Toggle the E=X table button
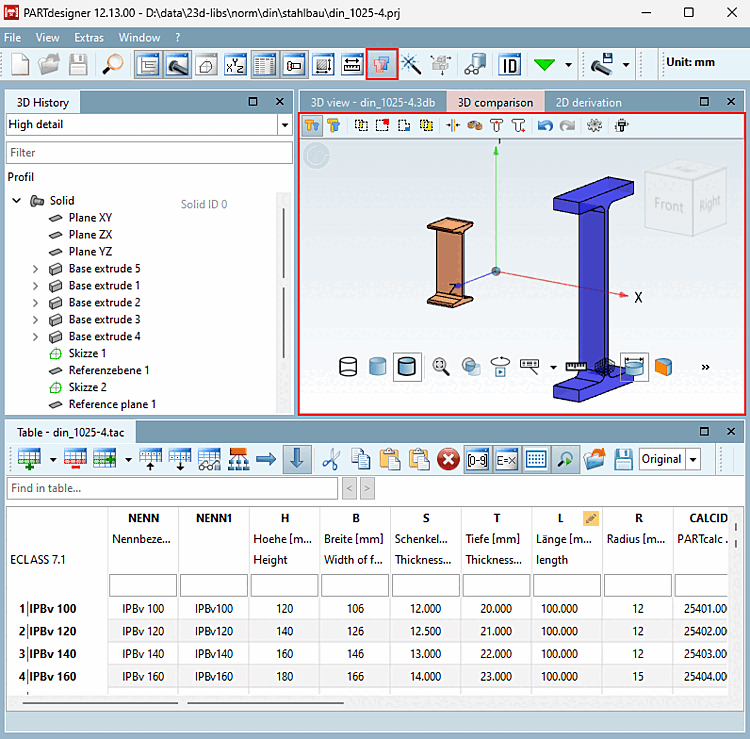The width and height of the screenshot is (750, 739). [x=506, y=460]
